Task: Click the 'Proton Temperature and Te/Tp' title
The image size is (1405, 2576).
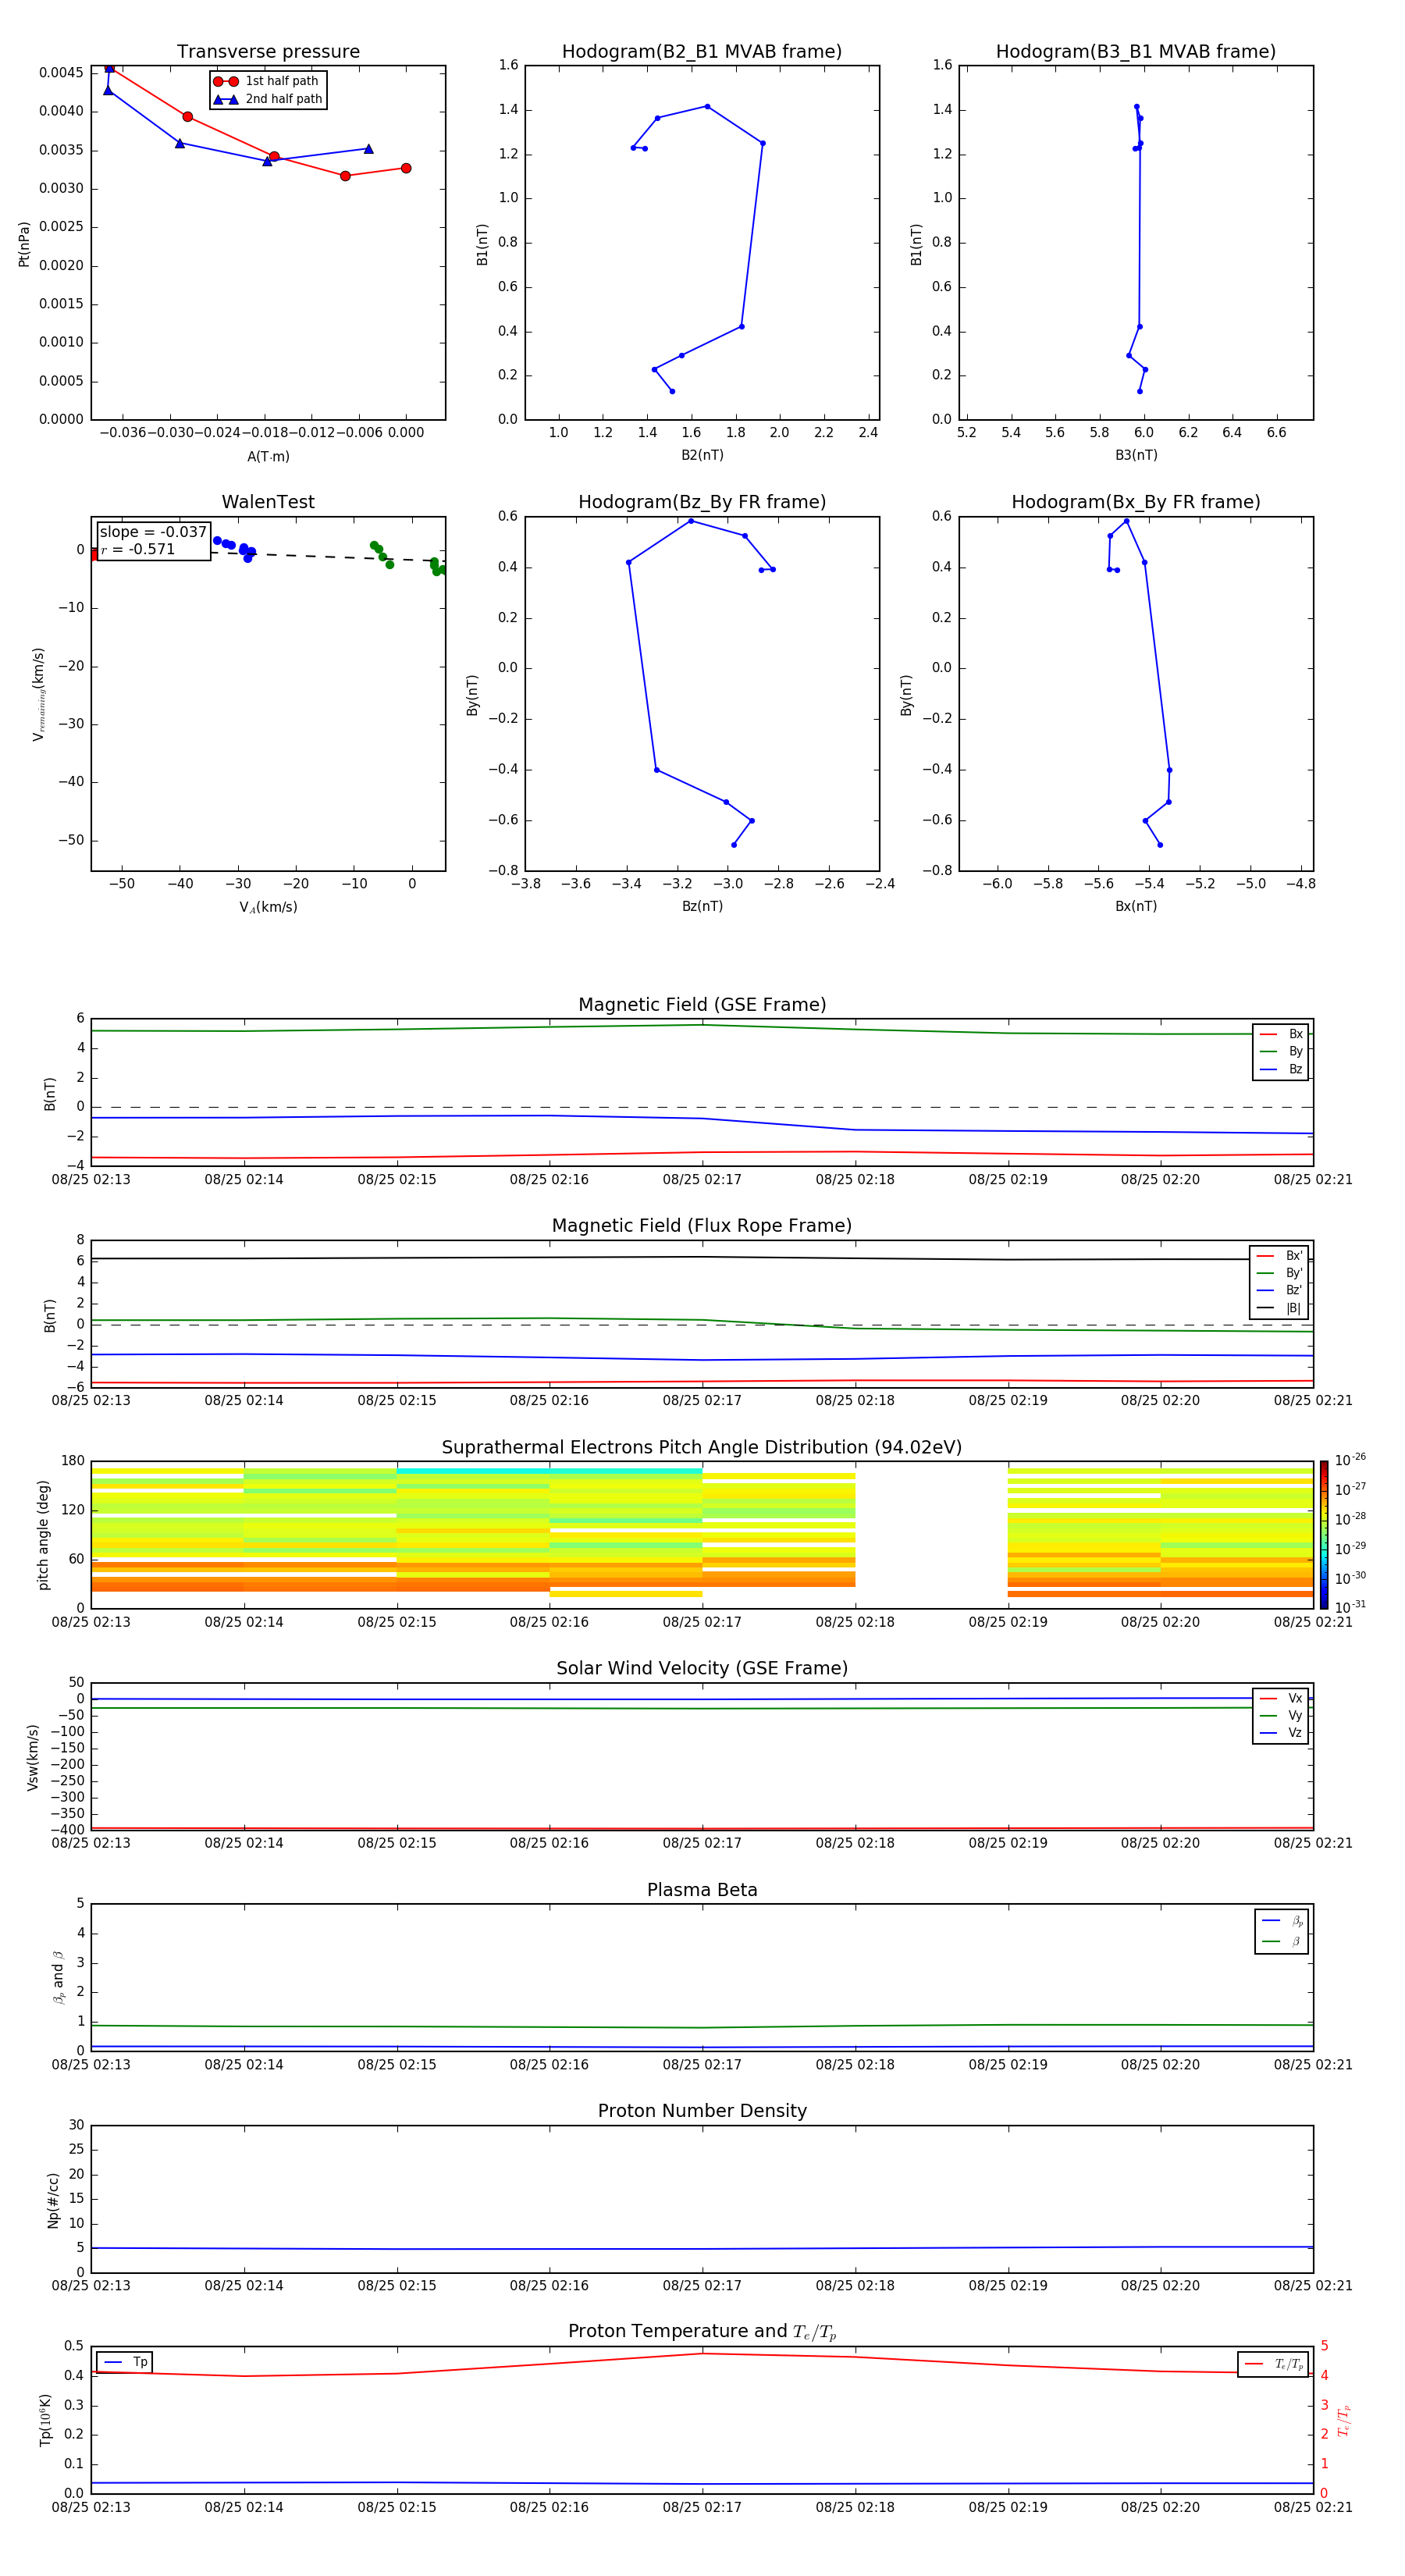Action: [702, 2332]
